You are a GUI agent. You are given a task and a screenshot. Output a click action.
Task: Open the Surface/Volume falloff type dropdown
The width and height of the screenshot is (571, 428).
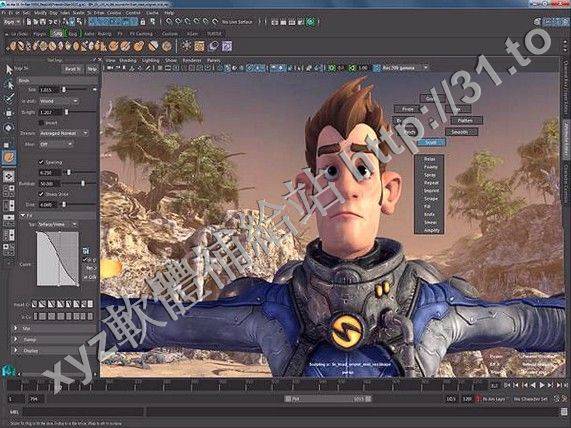tap(57, 224)
